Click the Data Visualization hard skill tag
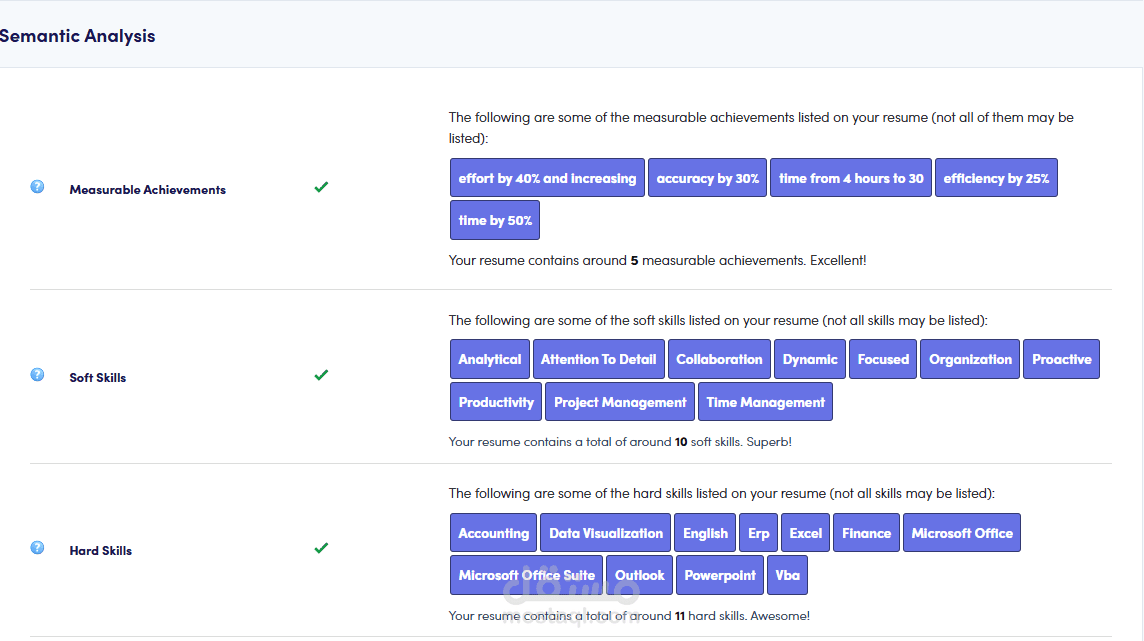The width and height of the screenshot is (1144, 641). pyautogui.click(x=606, y=533)
